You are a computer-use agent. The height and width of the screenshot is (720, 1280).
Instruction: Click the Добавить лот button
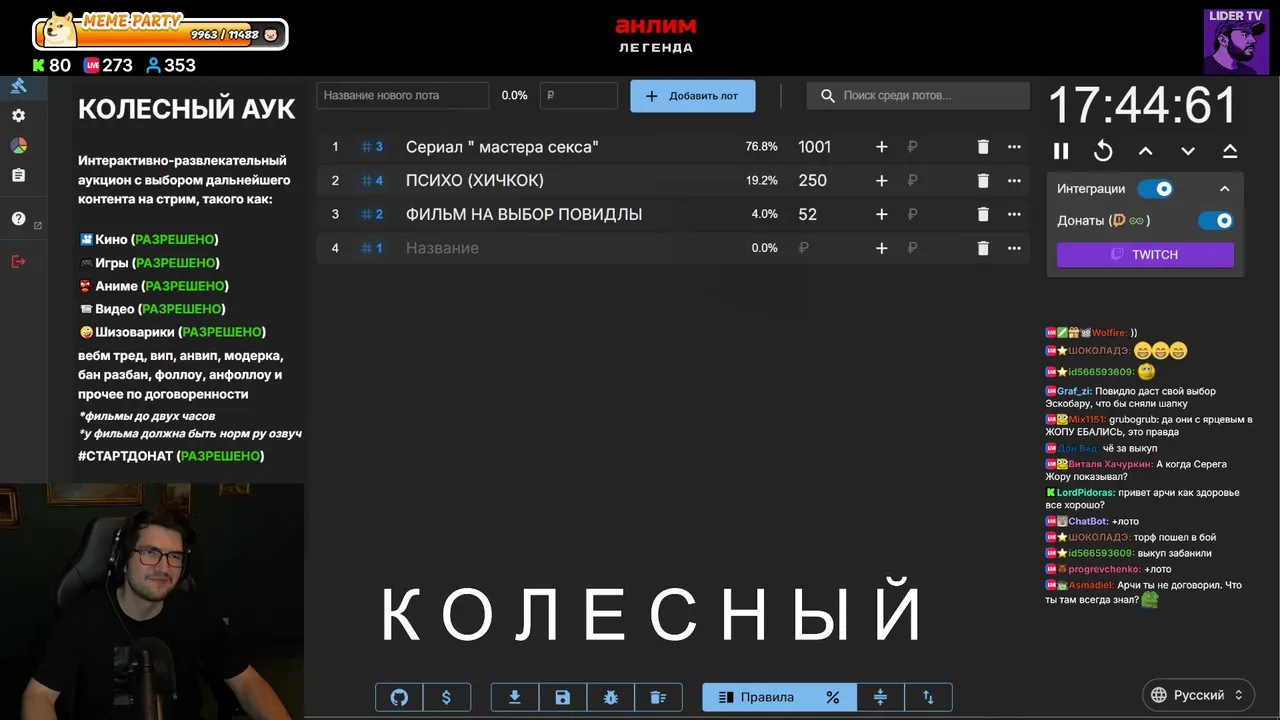[x=692, y=96]
